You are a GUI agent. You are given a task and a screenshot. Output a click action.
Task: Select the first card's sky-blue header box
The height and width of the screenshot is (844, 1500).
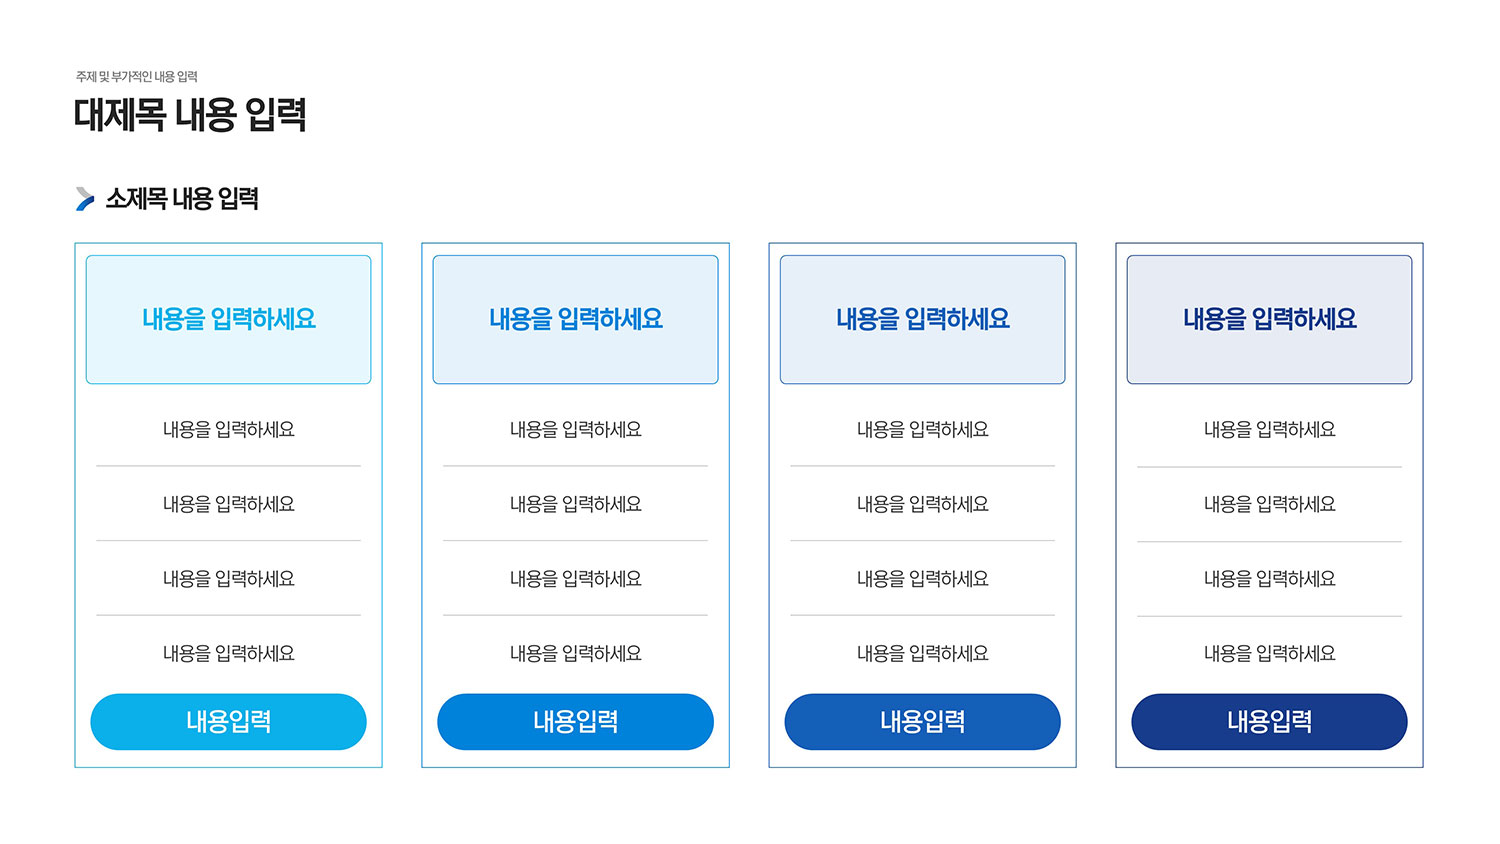[x=228, y=319]
